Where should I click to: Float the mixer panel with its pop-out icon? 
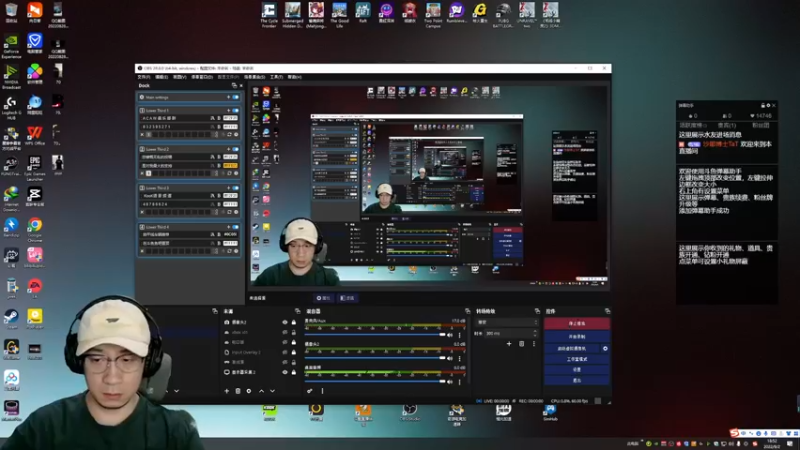[467, 311]
